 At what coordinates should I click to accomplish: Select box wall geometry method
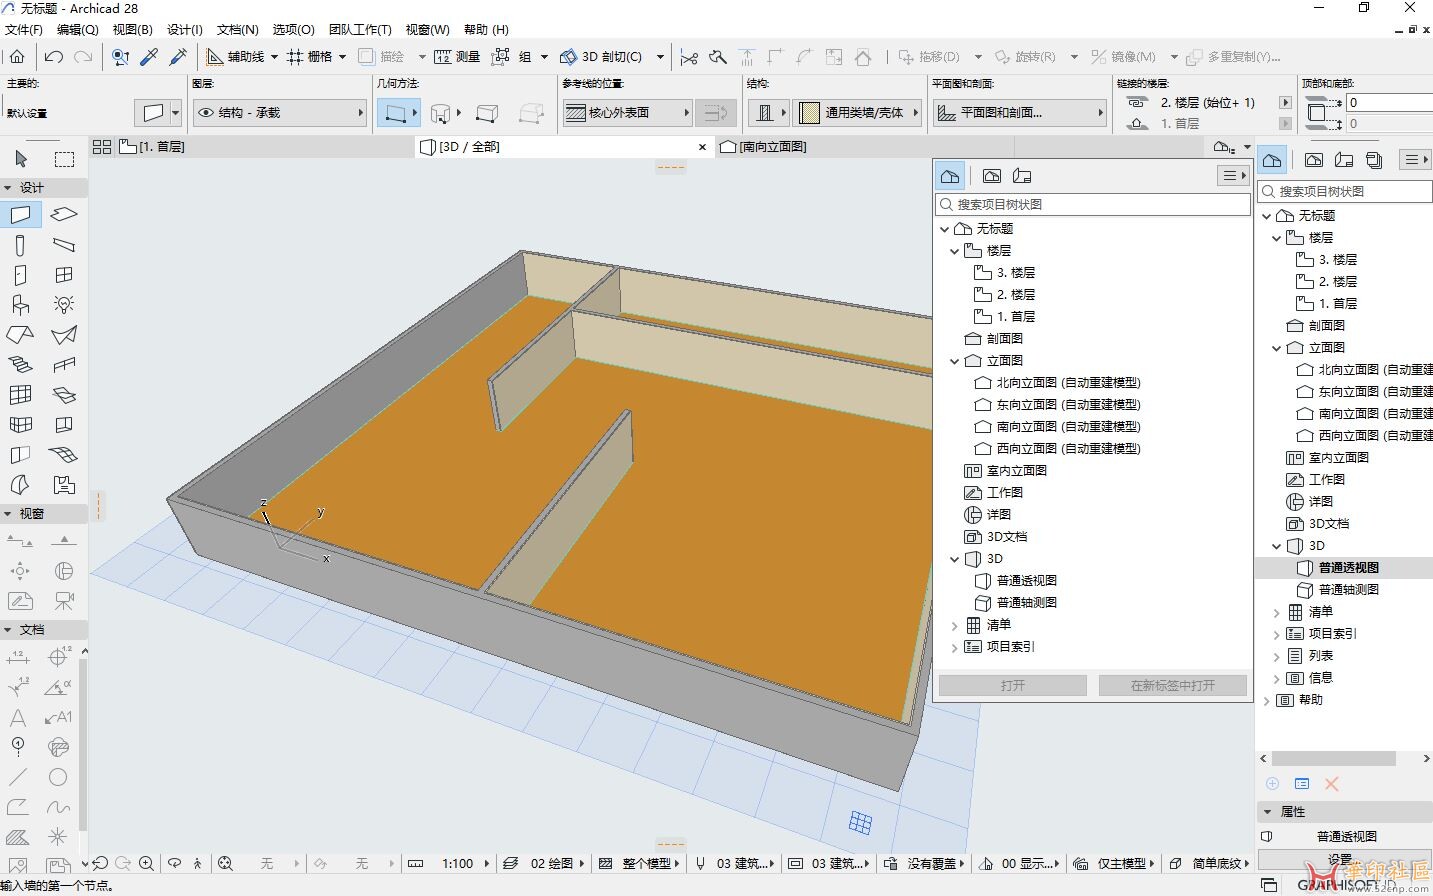(487, 113)
